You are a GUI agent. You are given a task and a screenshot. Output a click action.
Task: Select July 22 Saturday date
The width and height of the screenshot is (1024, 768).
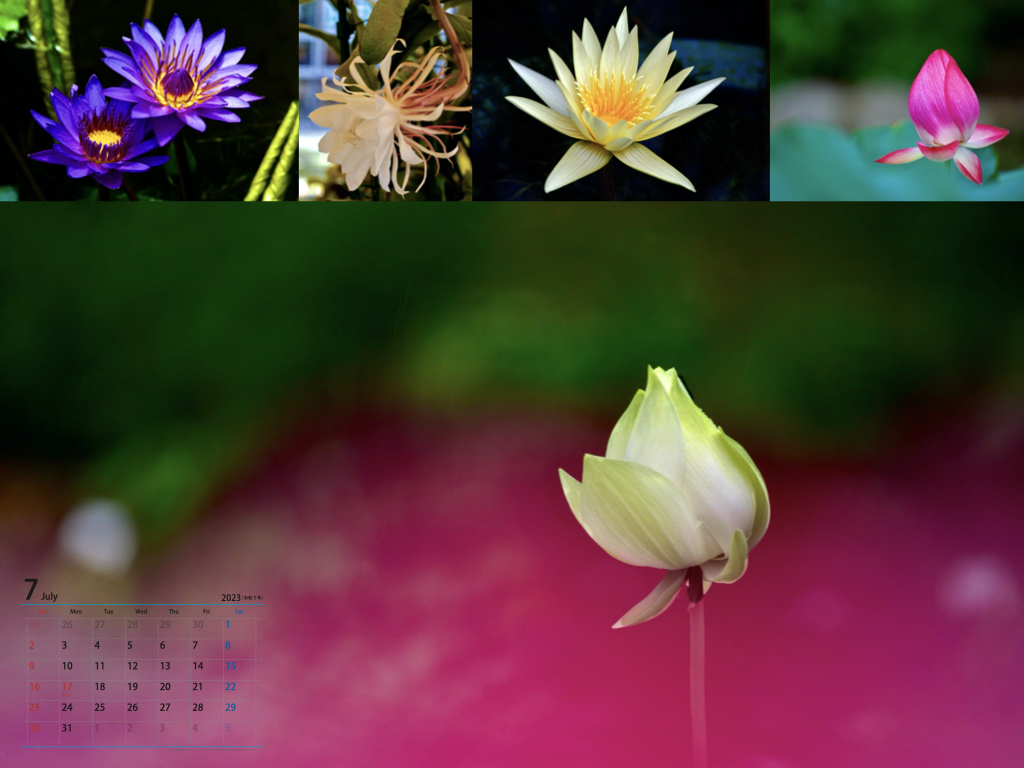pos(230,687)
